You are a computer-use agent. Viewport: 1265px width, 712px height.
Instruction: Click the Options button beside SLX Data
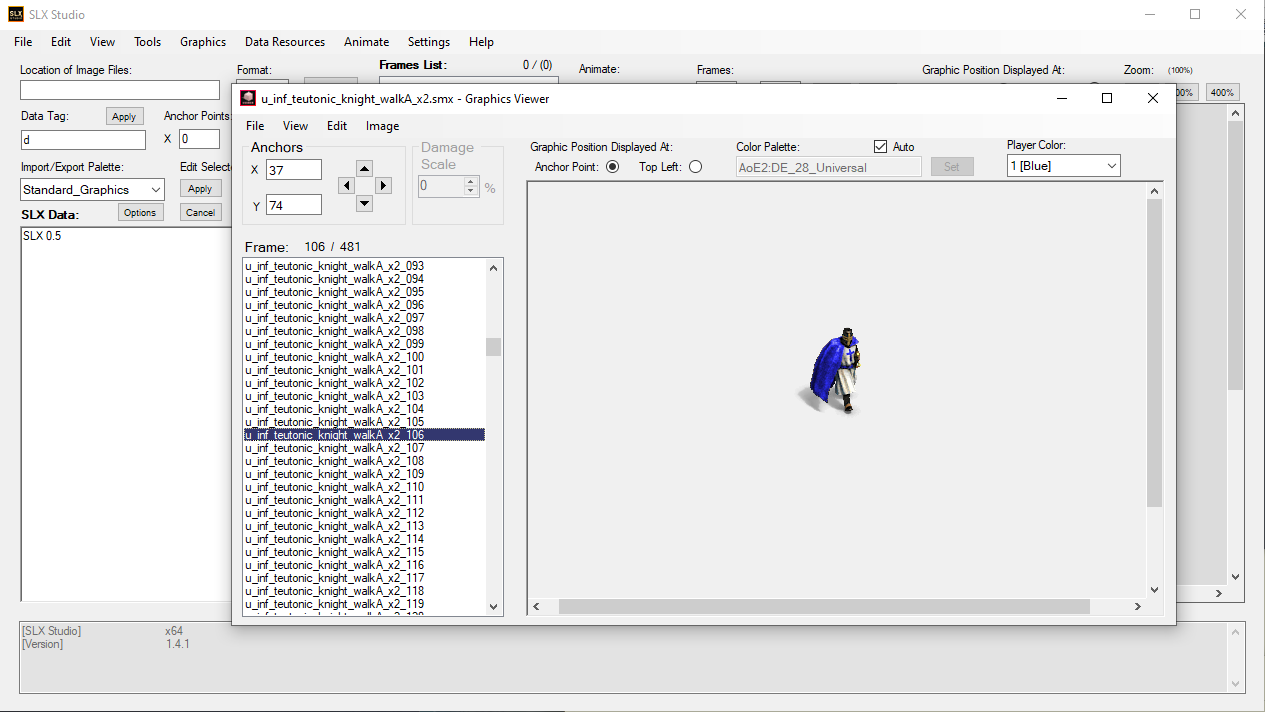[x=140, y=212]
